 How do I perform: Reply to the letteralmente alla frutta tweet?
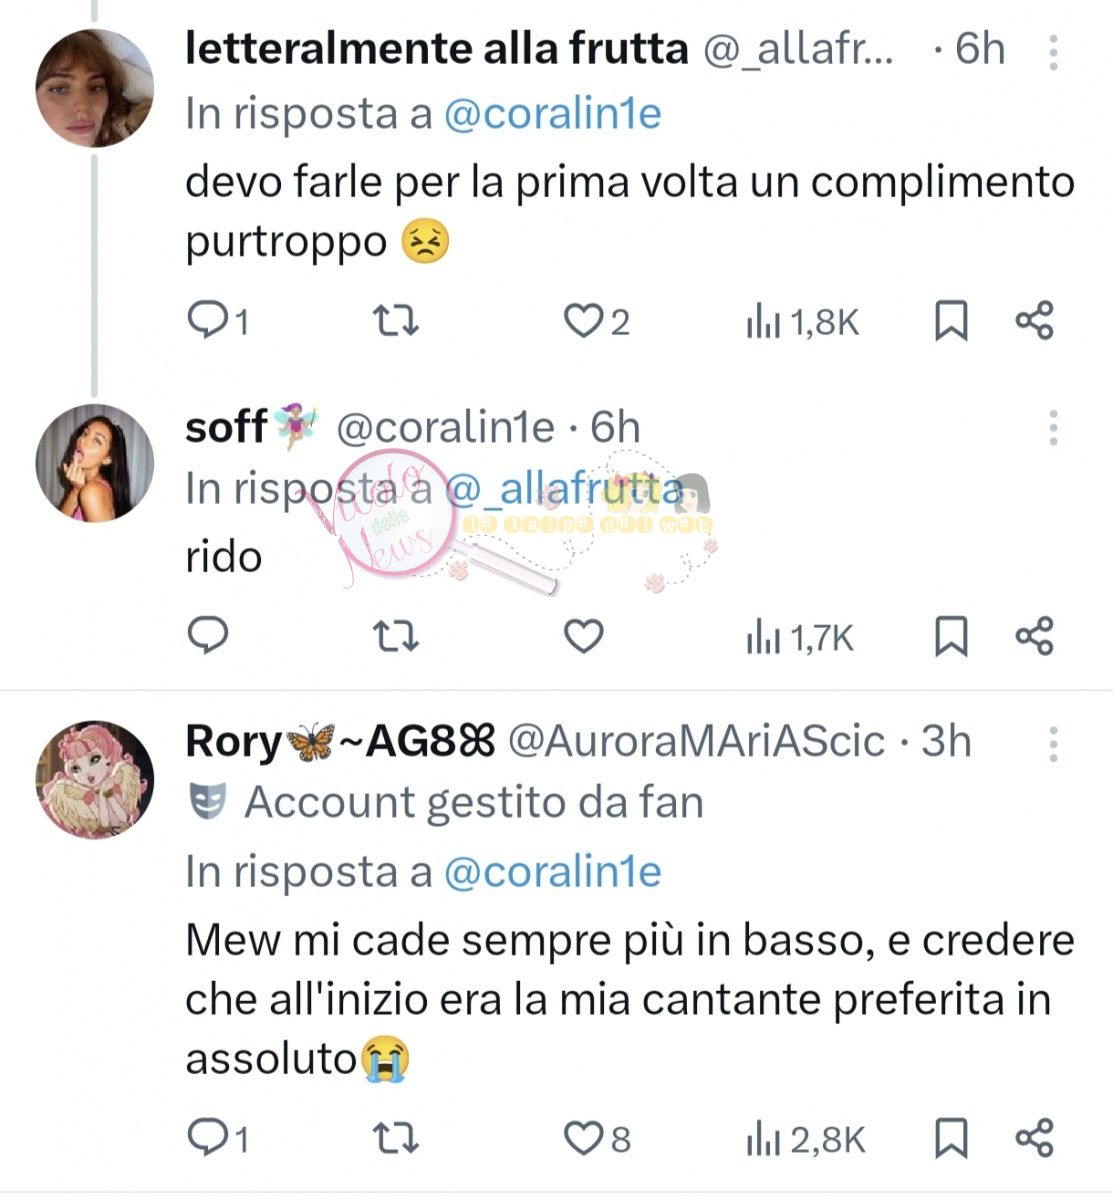[x=209, y=321]
